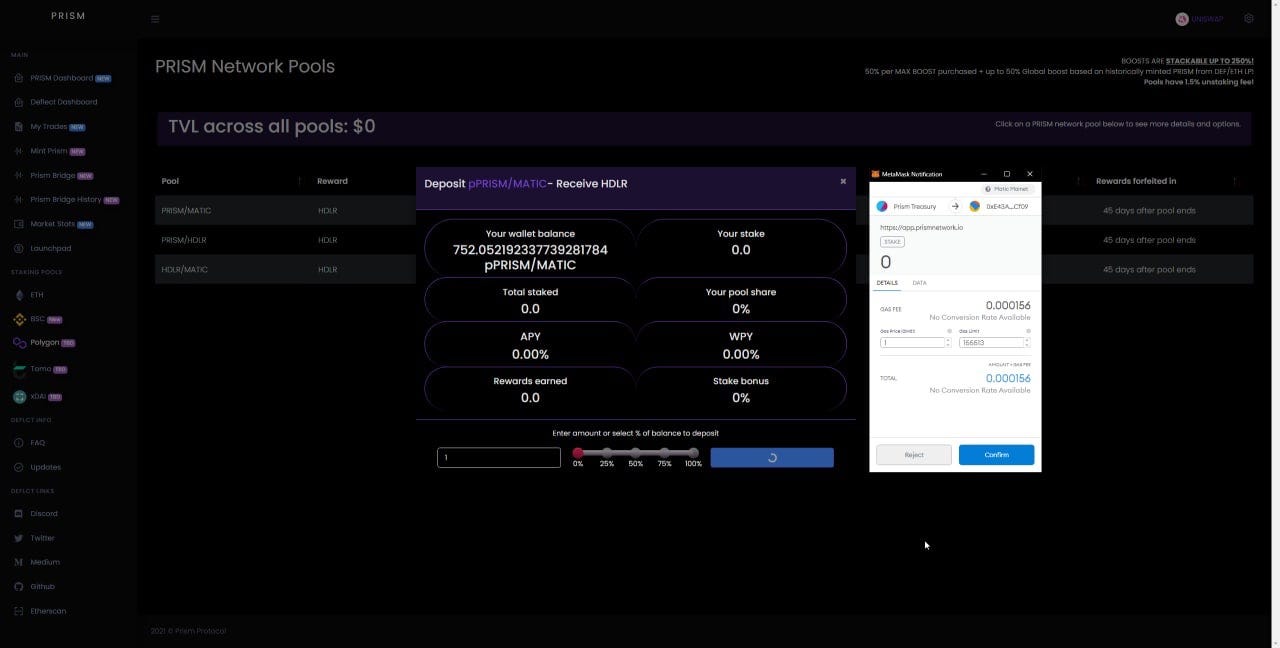The width and height of the screenshot is (1280, 648).
Task: Set the deposit slider to 0%
Action: point(578,453)
